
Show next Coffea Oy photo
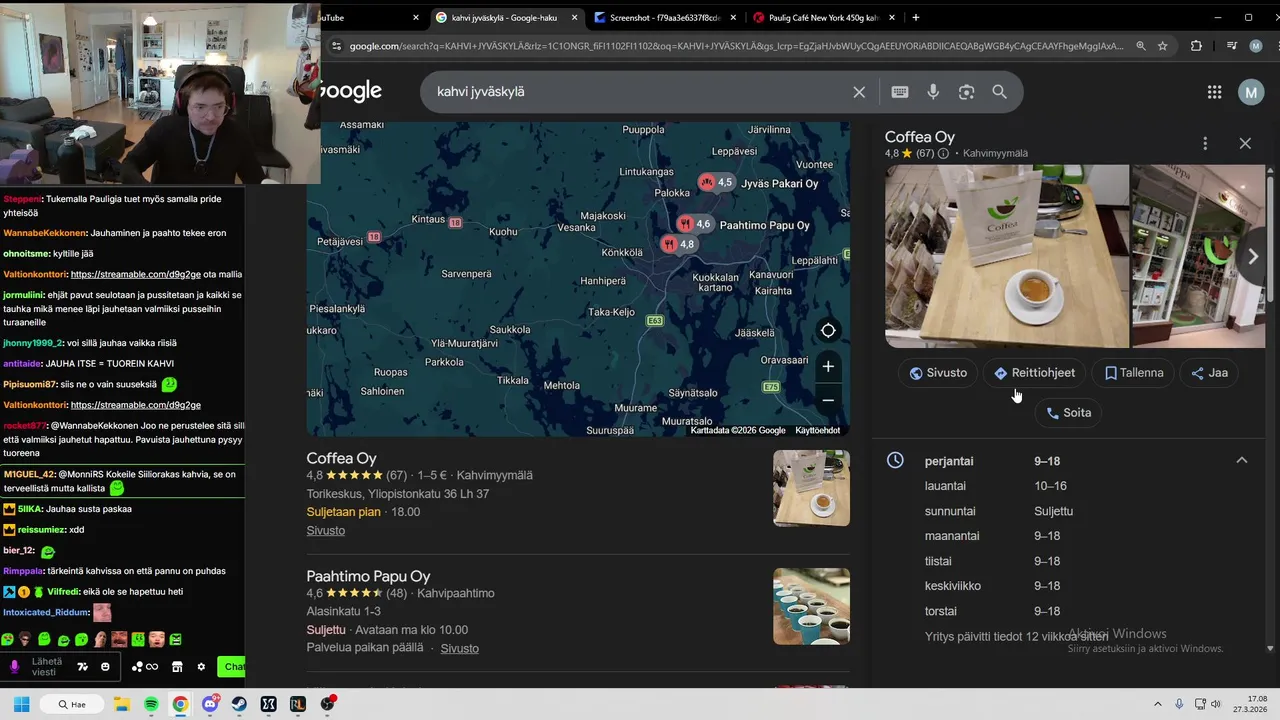[x=1253, y=257]
